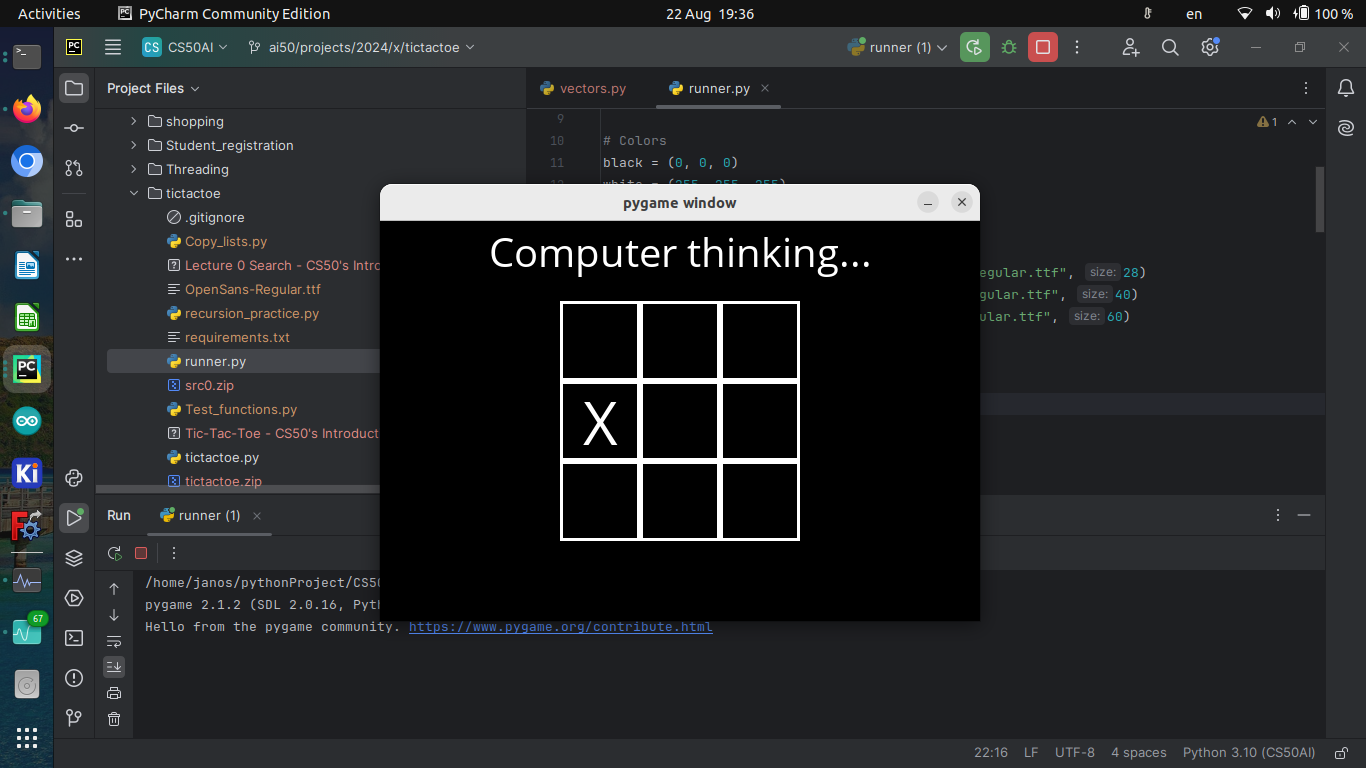1366x768 pixels.
Task: Open the Services tool window
Action: click(x=74, y=598)
